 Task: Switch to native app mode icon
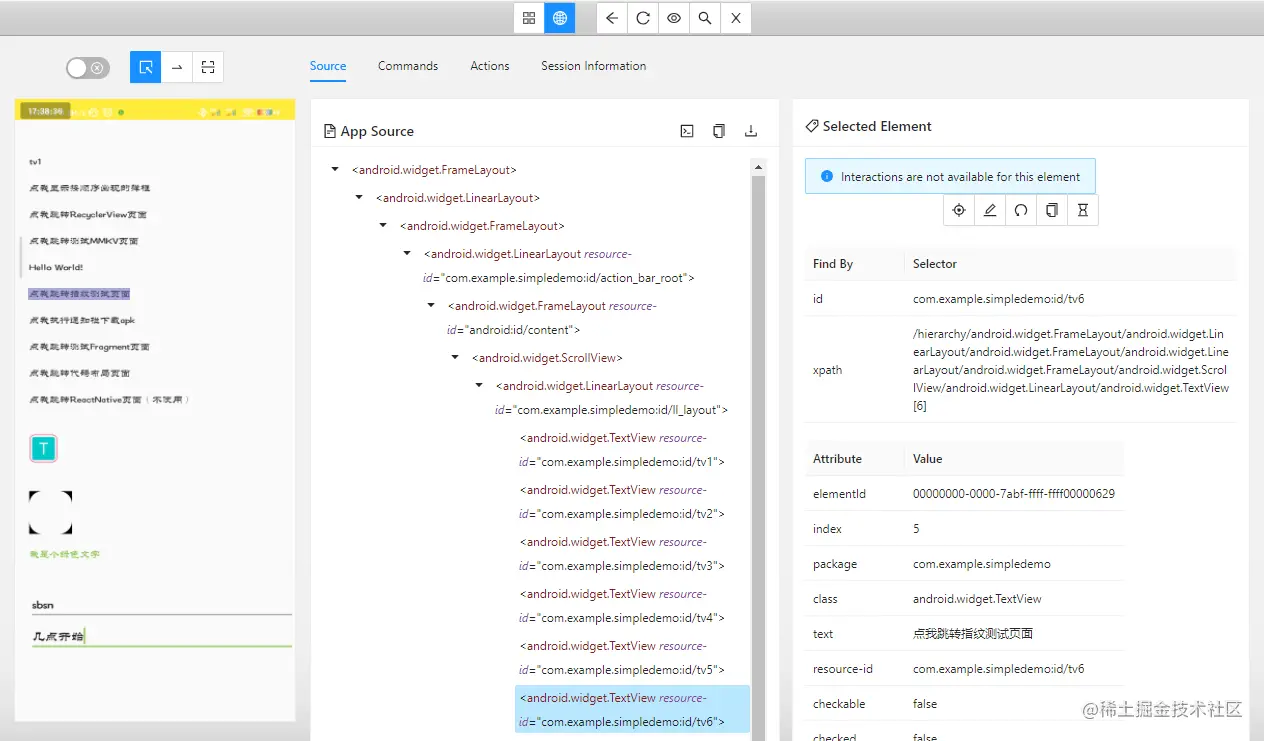click(529, 18)
